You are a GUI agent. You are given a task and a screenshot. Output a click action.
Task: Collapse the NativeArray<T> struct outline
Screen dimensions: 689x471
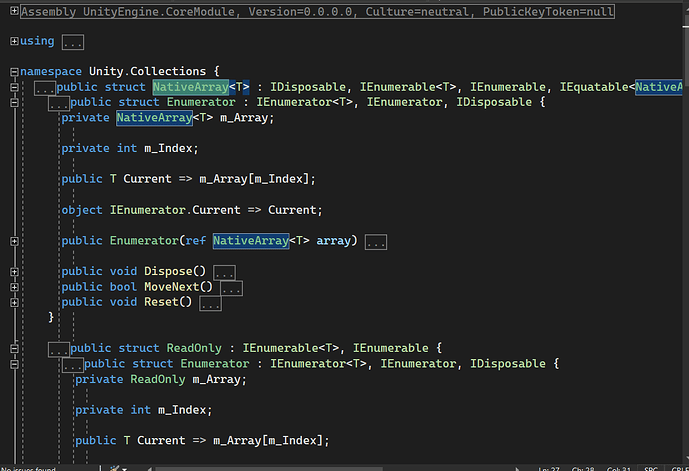point(14,87)
